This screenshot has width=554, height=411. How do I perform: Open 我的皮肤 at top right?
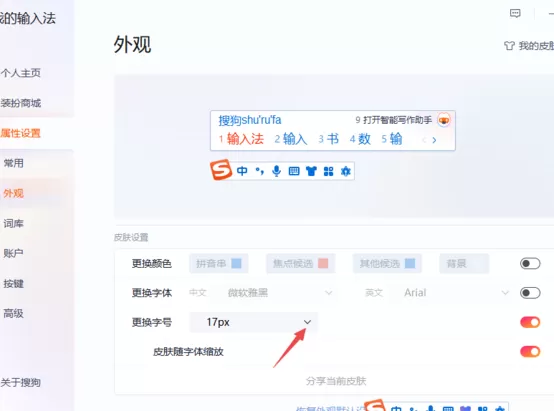point(536,46)
